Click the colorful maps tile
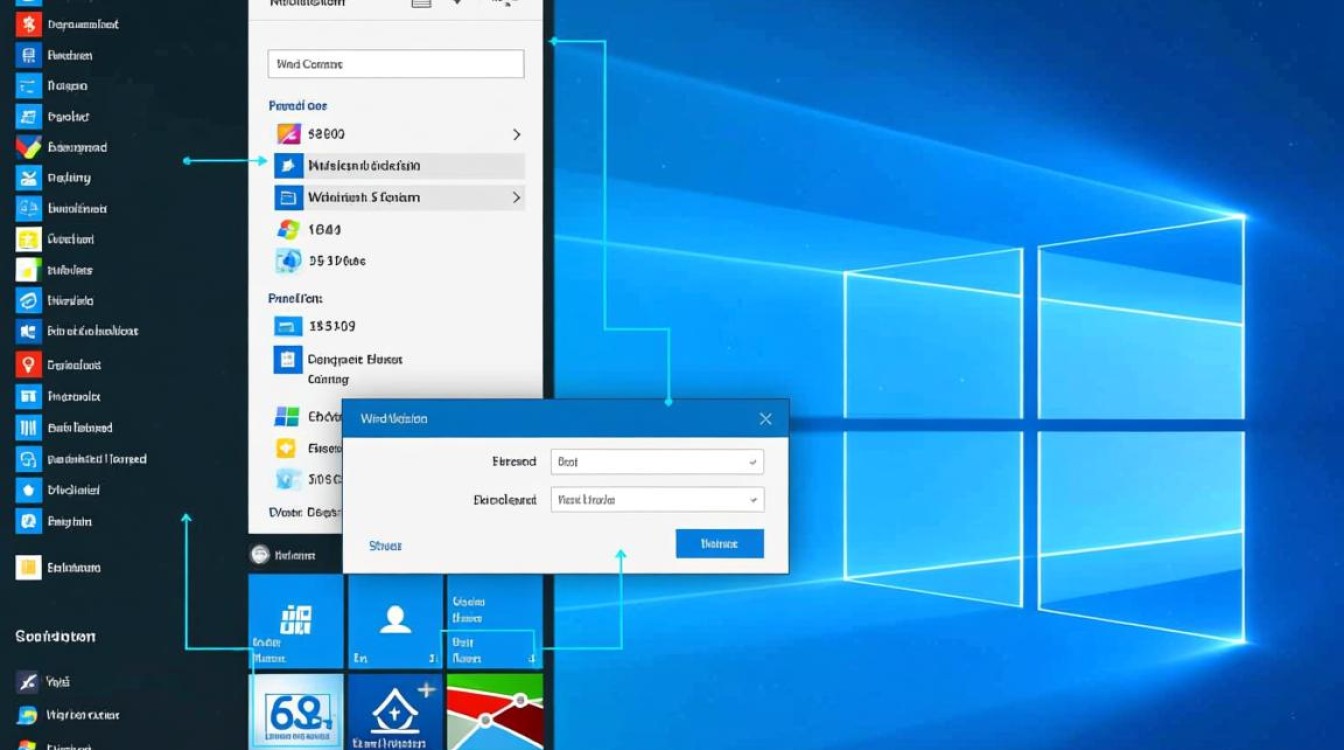The width and height of the screenshot is (1344, 750). [494, 712]
